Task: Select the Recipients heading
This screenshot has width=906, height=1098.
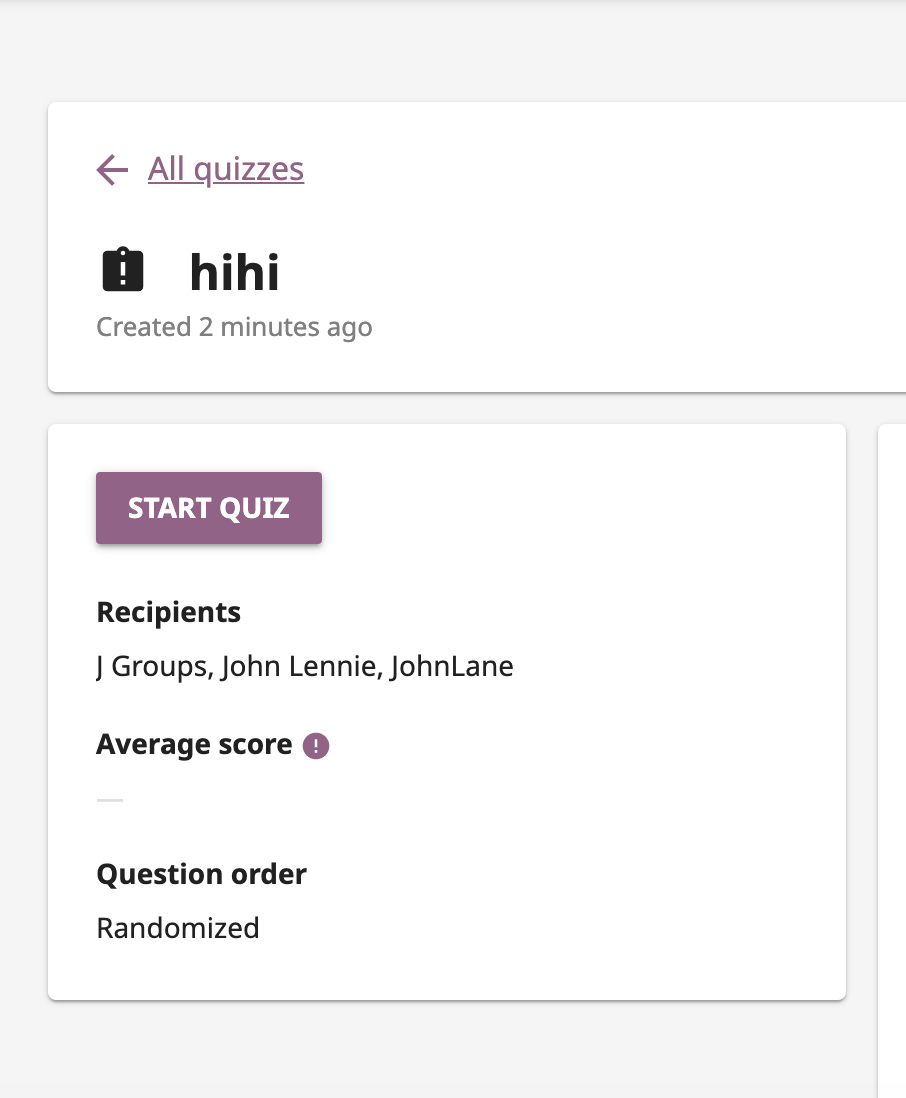Action: 168,612
